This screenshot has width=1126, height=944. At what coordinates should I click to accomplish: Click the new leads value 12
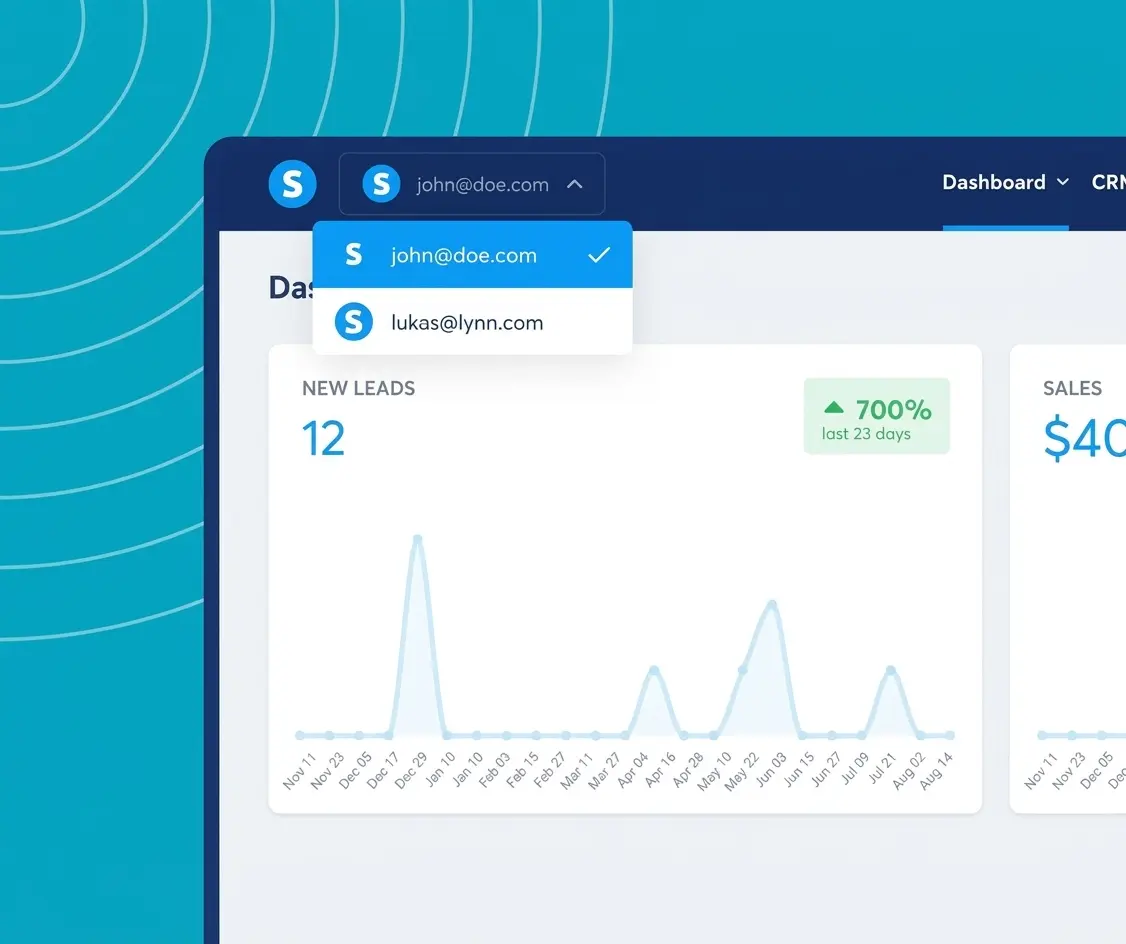click(x=323, y=439)
